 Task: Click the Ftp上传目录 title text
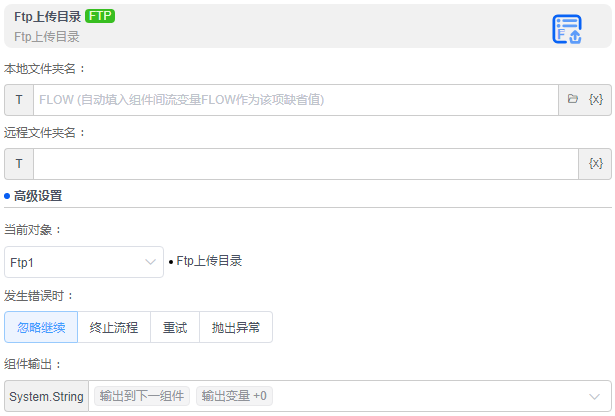coord(47,16)
